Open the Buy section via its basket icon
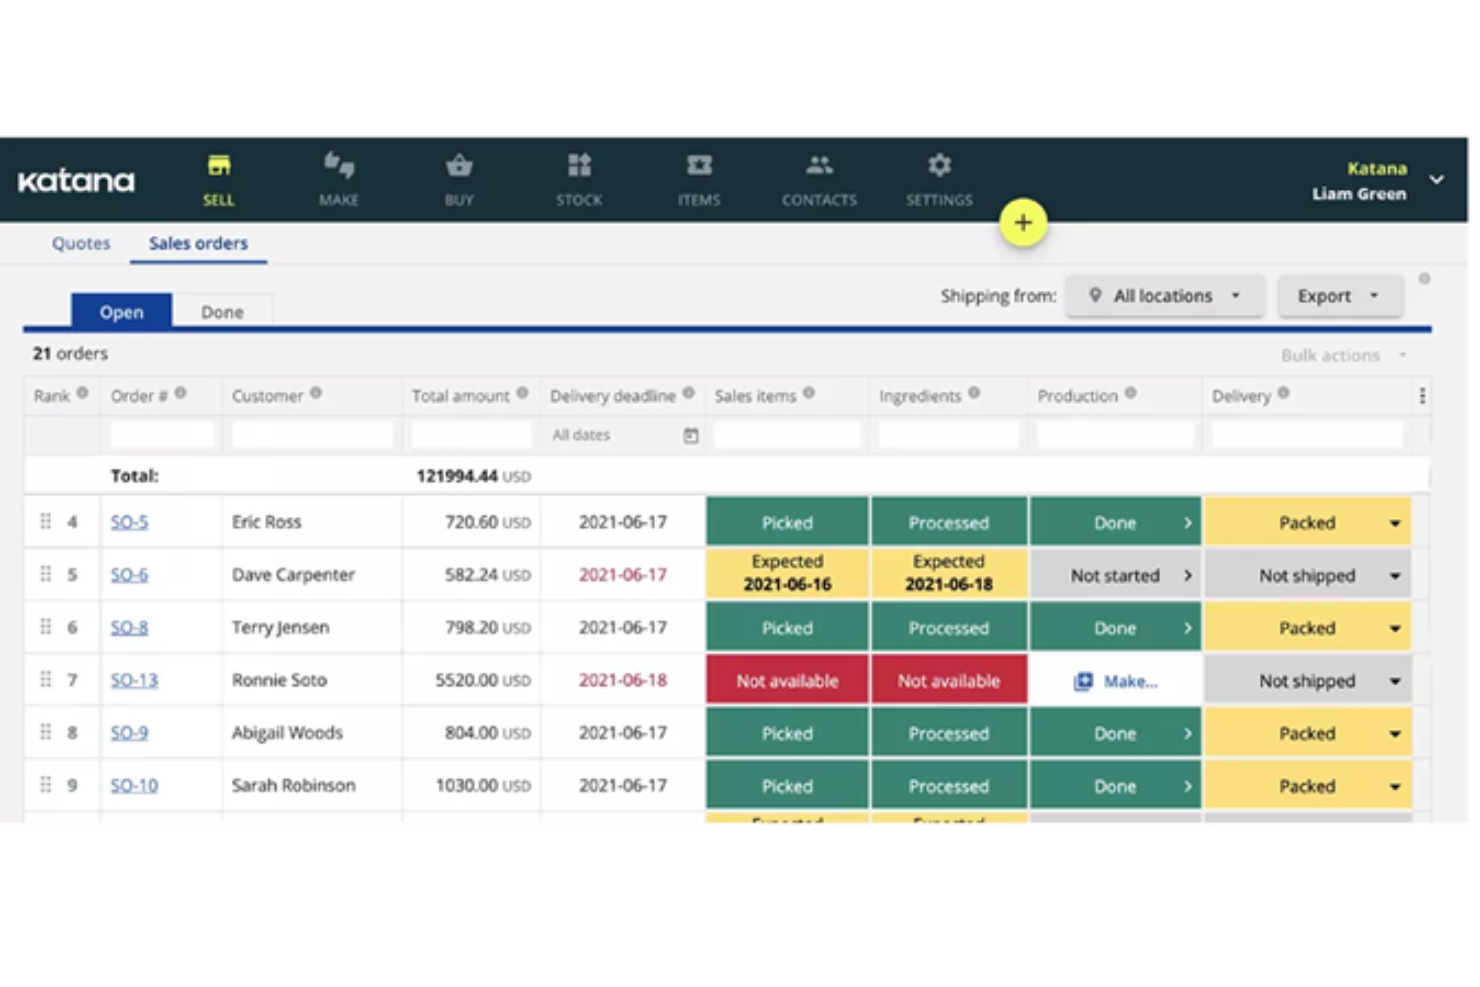This screenshot has height=987, width=1480. 458,180
